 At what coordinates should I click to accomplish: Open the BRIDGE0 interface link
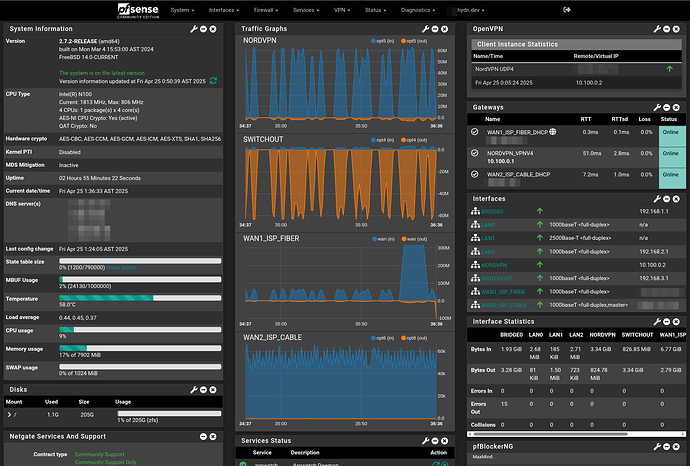492,212
